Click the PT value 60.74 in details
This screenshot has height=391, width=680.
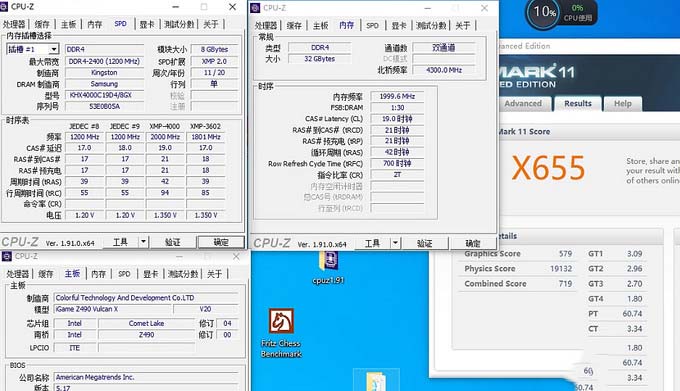pos(632,314)
